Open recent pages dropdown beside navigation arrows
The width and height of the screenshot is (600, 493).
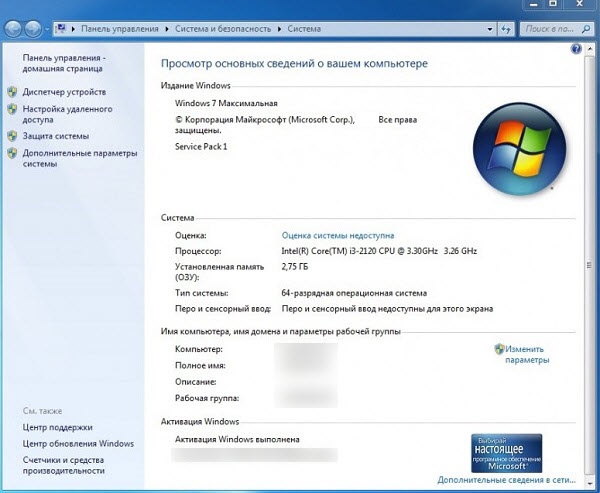[47, 29]
